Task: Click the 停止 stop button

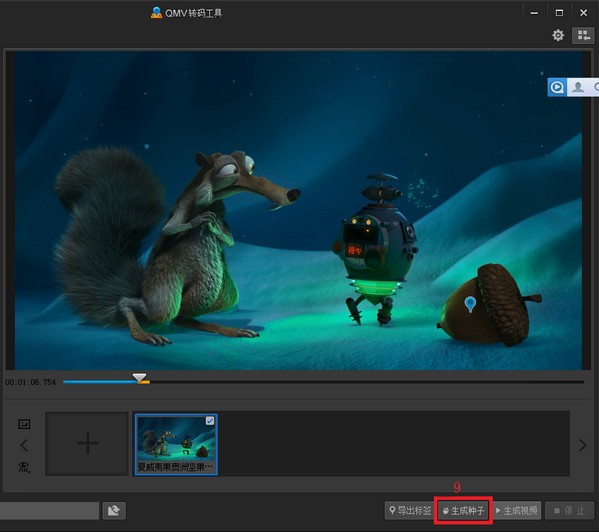Action: click(569, 511)
